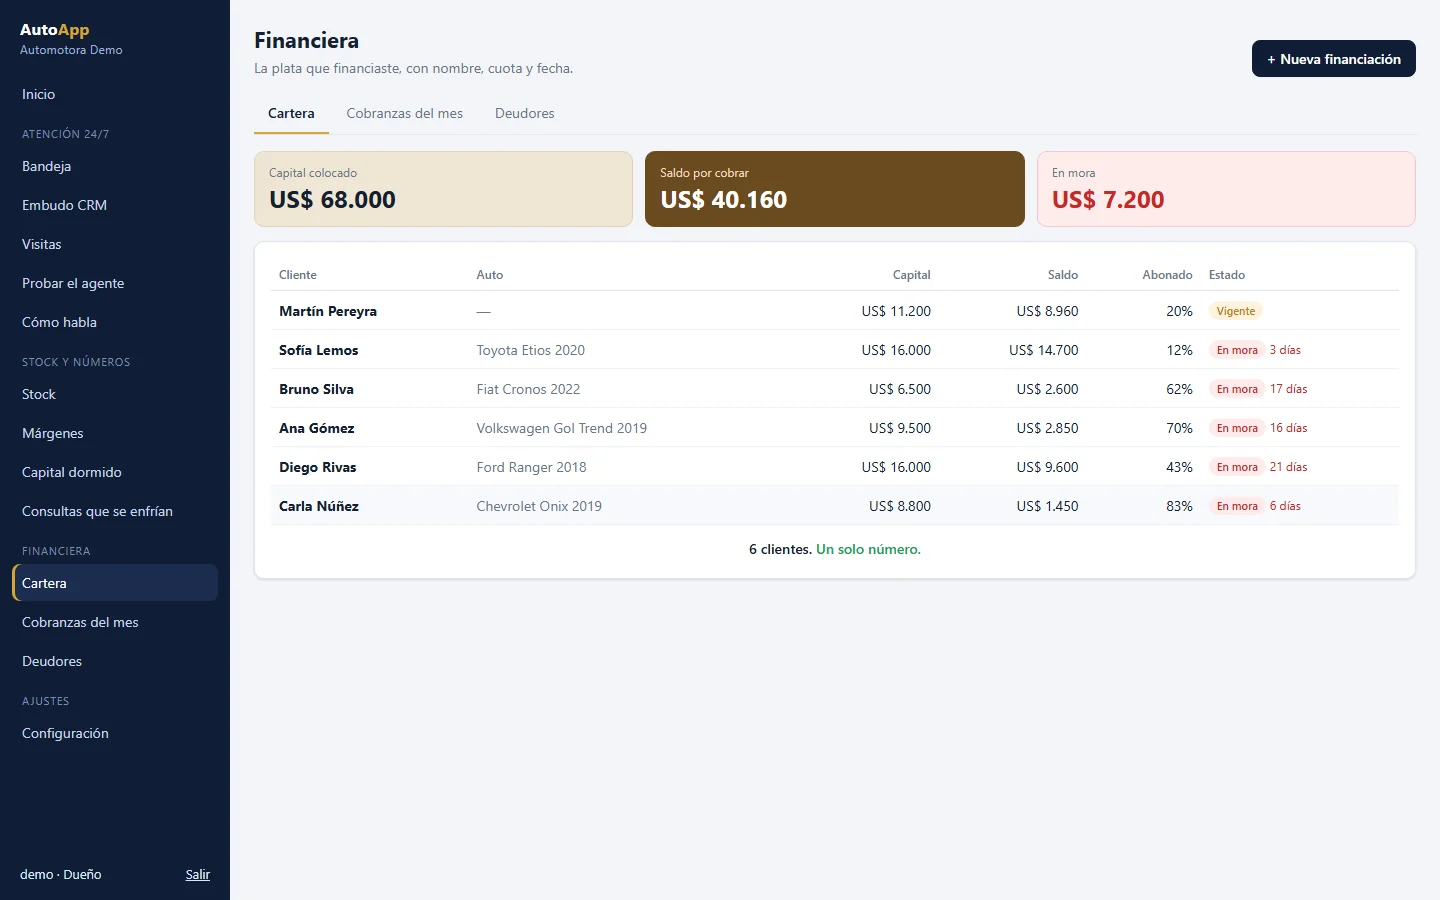Open the Deudores tab
Image resolution: width=1440 pixels, height=900 pixels.
(x=524, y=113)
